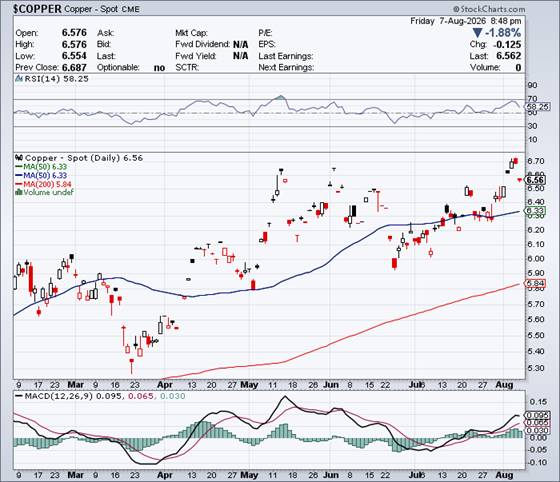Click the Mar label under the price chart
This screenshot has width=560, height=482.
pyautogui.click(x=75, y=385)
